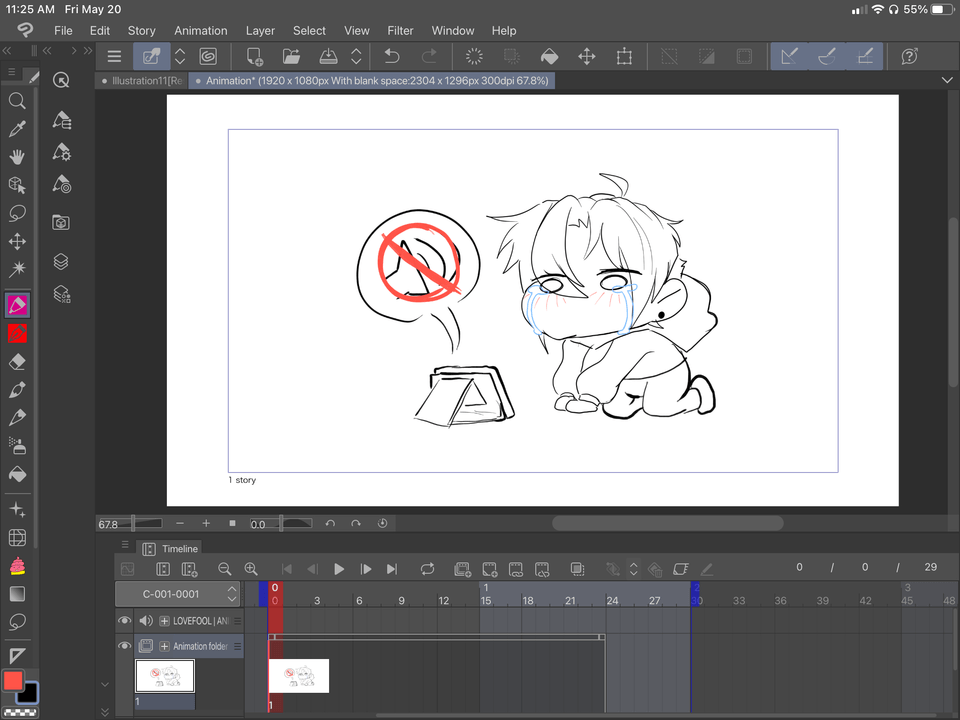Toggle snap to special ruler icon
The width and height of the screenshot is (960, 720).
[827, 57]
